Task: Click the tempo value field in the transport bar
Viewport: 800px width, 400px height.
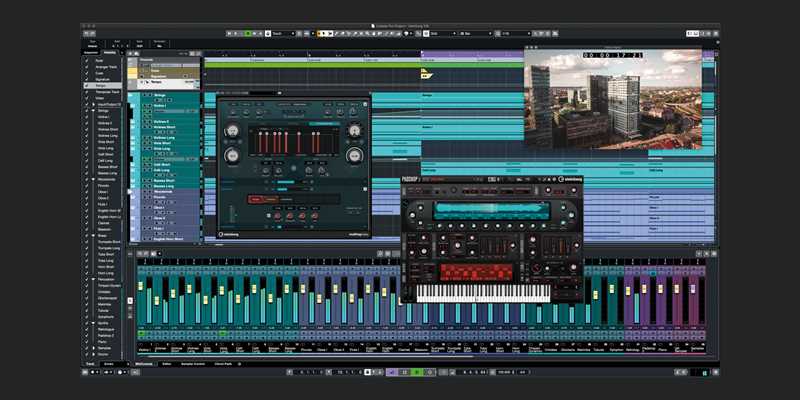Action: 507,372
